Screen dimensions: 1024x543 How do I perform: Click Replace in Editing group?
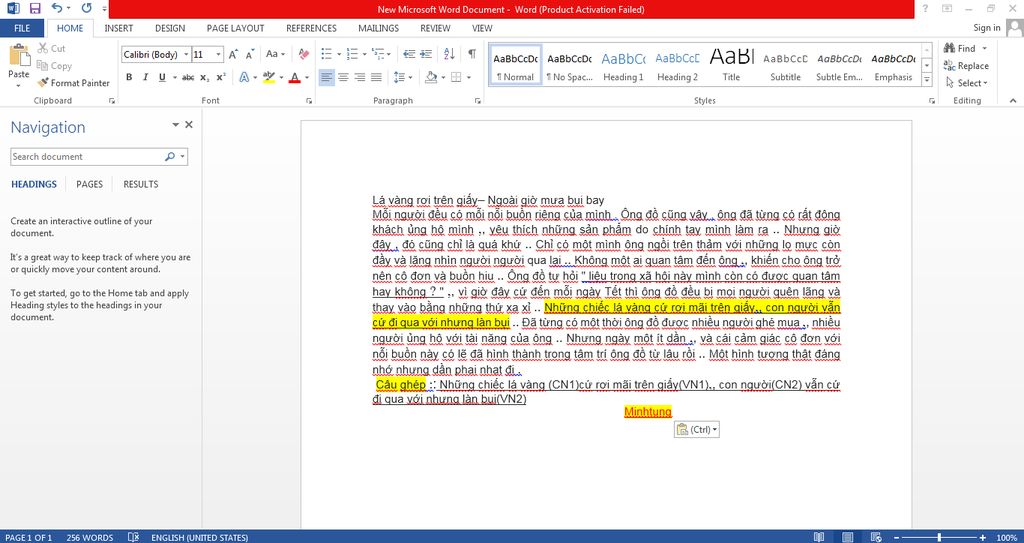[966, 65]
